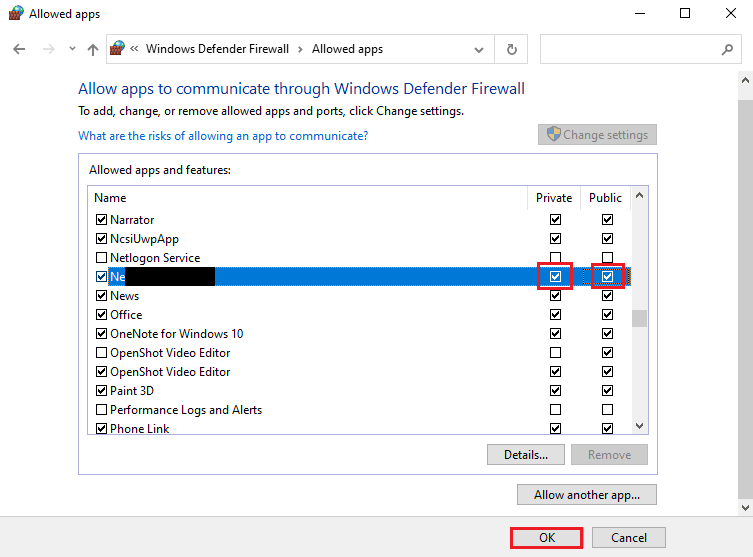This screenshot has height=557, width=753.
Task: Click the Cancel button
Action: point(629,537)
